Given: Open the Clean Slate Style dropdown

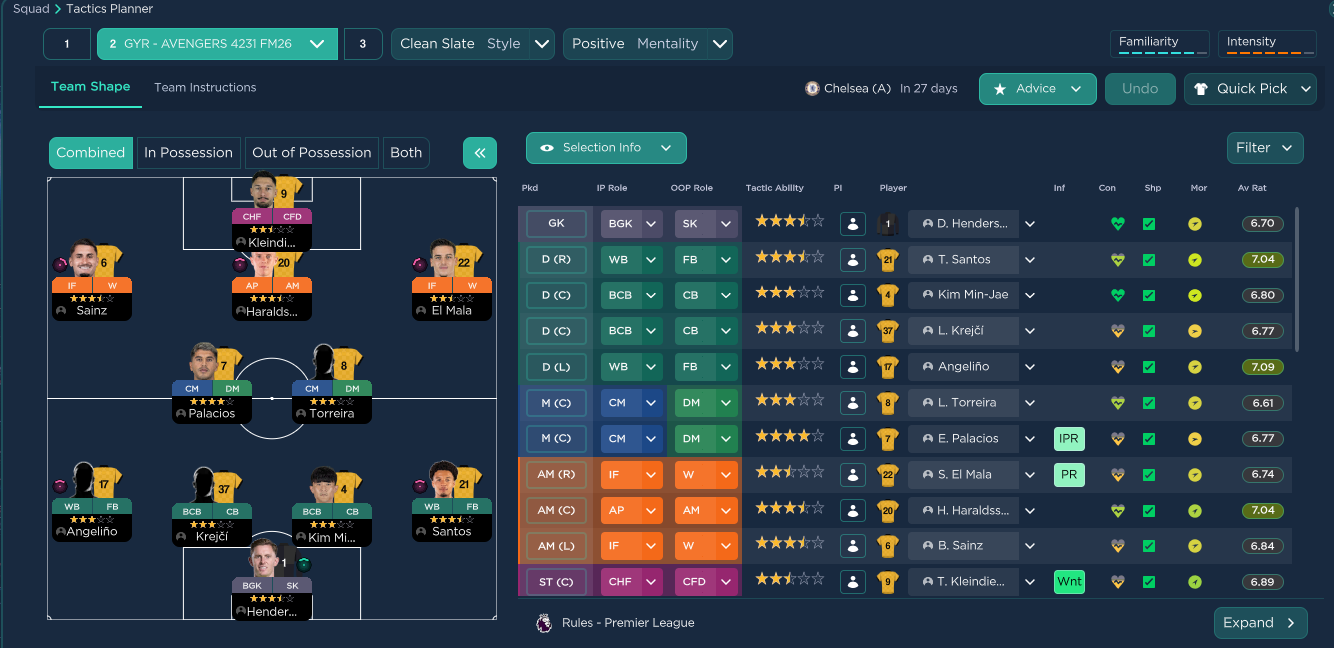Looking at the screenshot, I should [473, 44].
